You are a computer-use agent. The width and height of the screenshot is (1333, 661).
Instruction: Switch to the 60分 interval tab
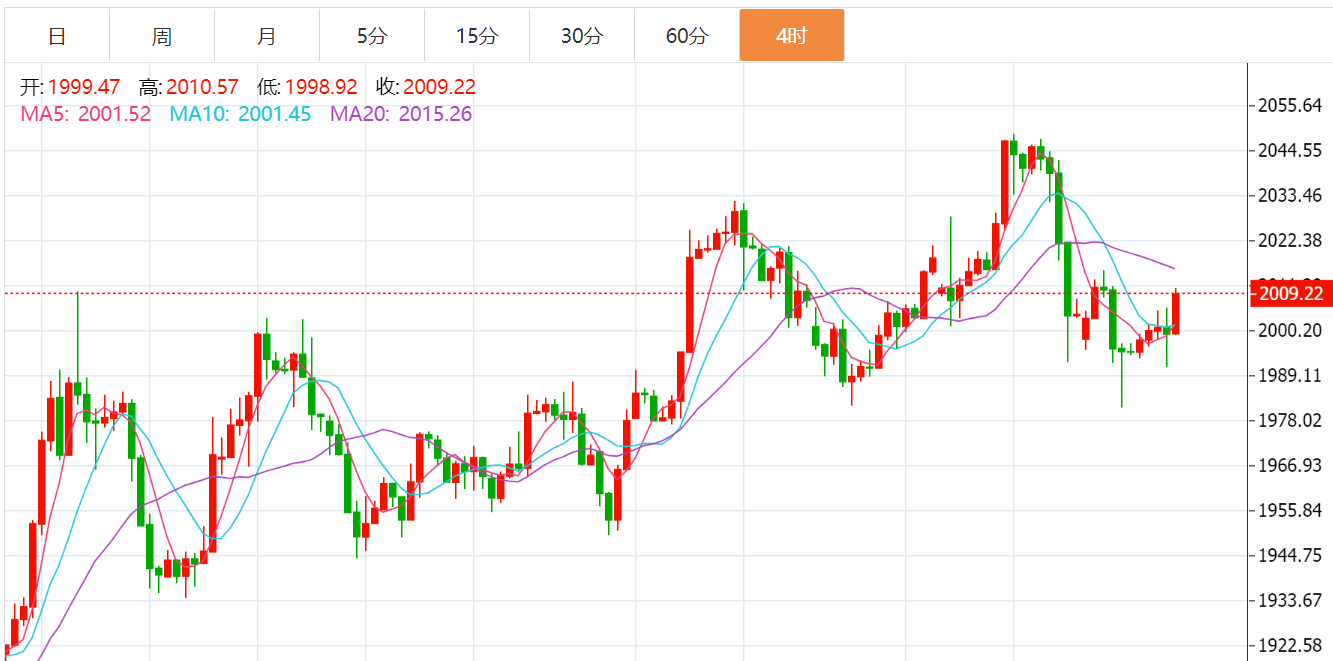tap(687, 36)
